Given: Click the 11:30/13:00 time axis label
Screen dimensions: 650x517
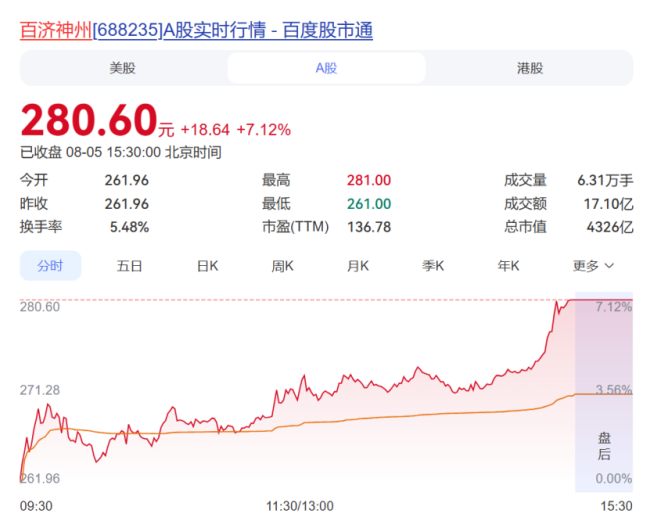Looking at the screenshot, I should point(300,506).
